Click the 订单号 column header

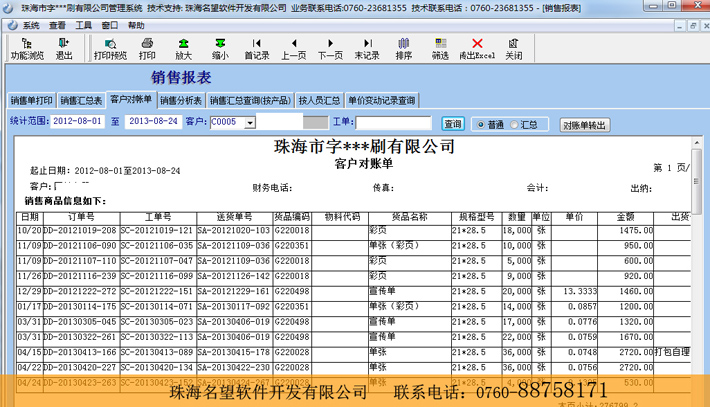(82, 217)
